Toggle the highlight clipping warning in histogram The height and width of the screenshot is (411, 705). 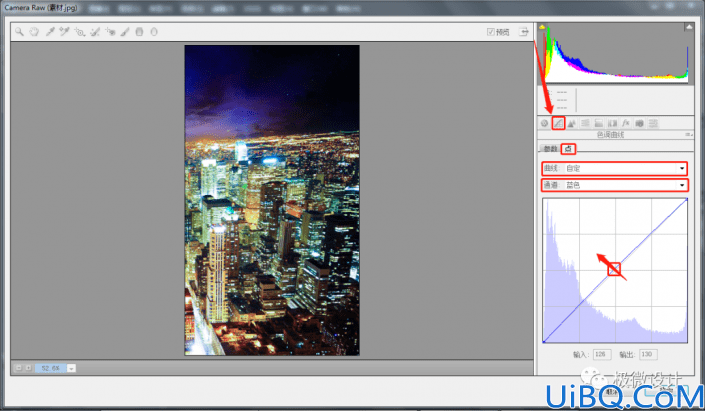point(688,27)
